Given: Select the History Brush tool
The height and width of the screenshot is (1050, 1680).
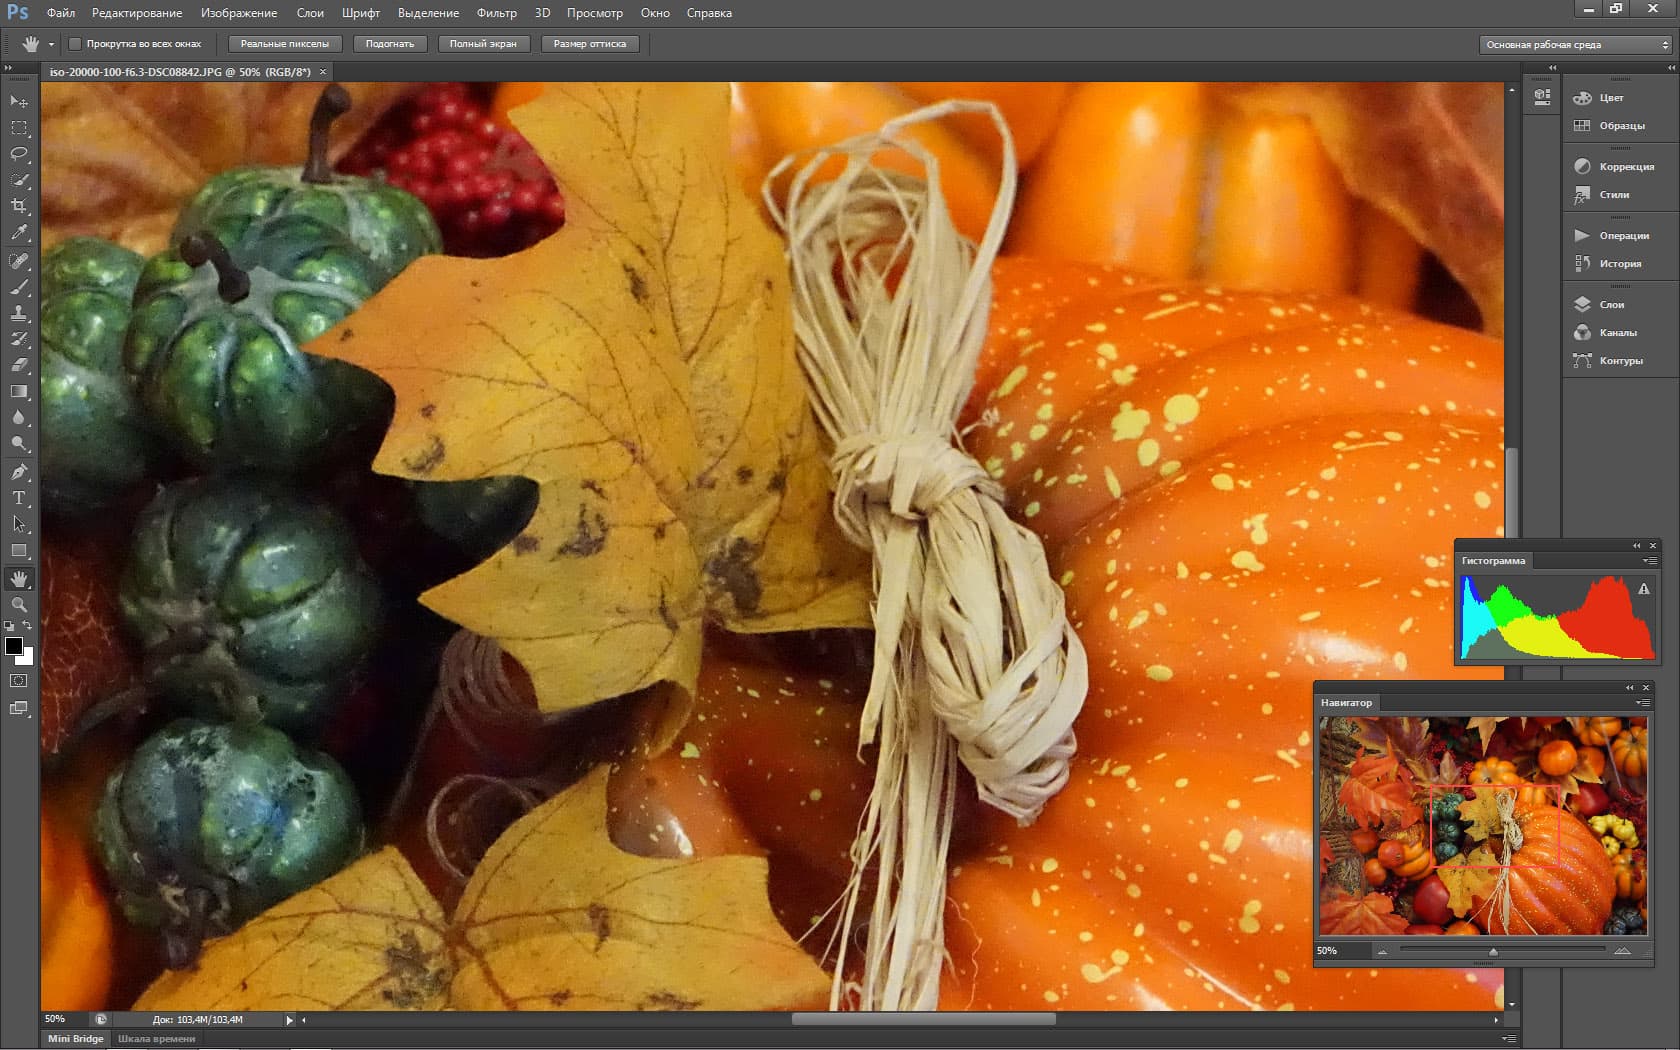Looking at the screenshot, I should (x=19, y=339).
